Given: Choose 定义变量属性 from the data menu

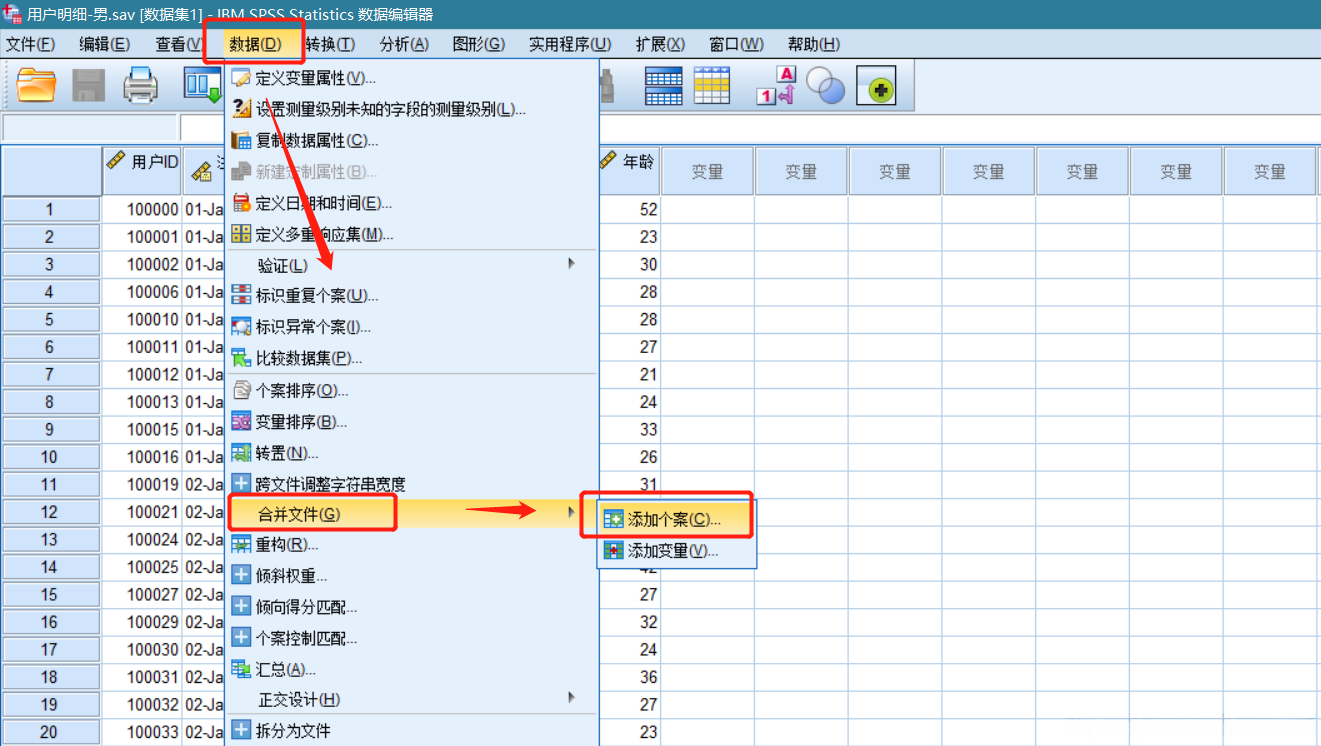Looking at the screenshot, I should pyautogui.click(x=412, y=78).
